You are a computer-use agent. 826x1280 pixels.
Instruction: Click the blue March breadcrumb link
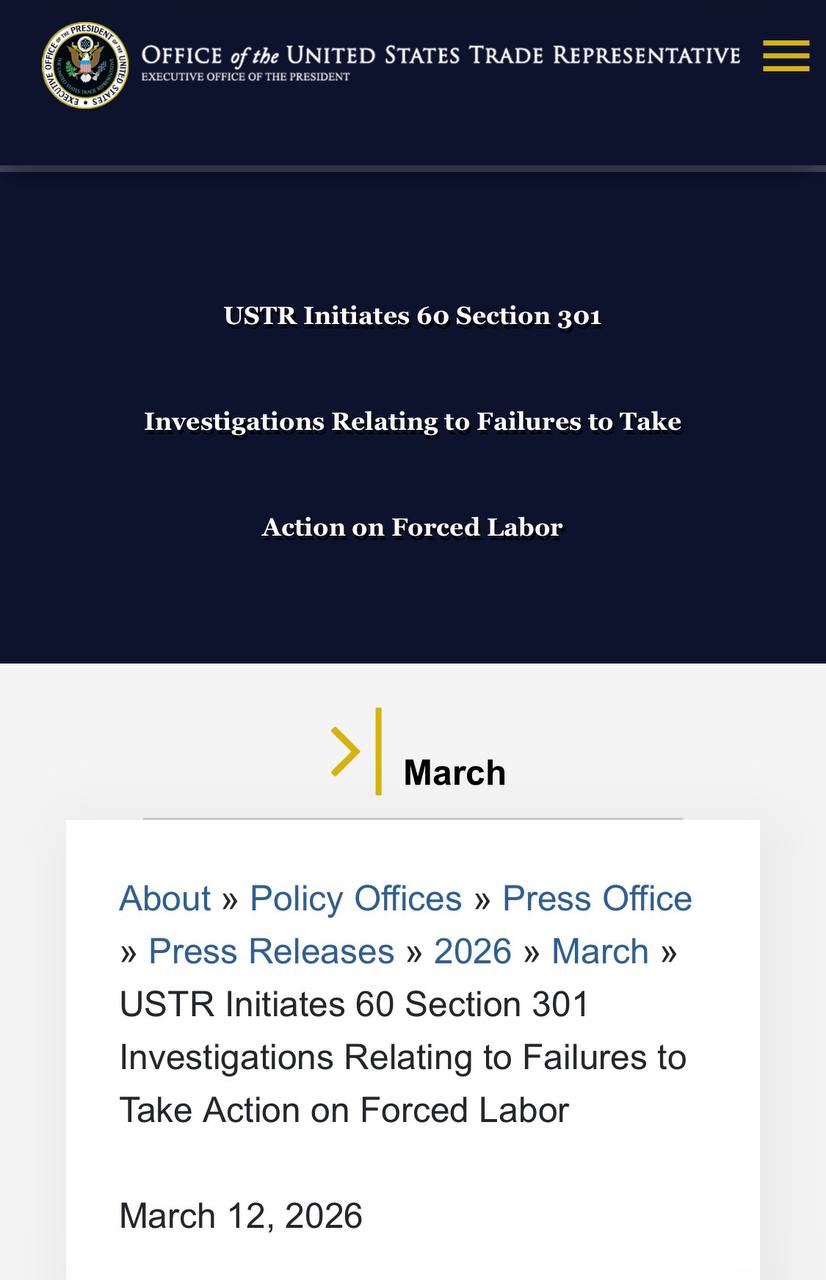[x=600, y=951]
